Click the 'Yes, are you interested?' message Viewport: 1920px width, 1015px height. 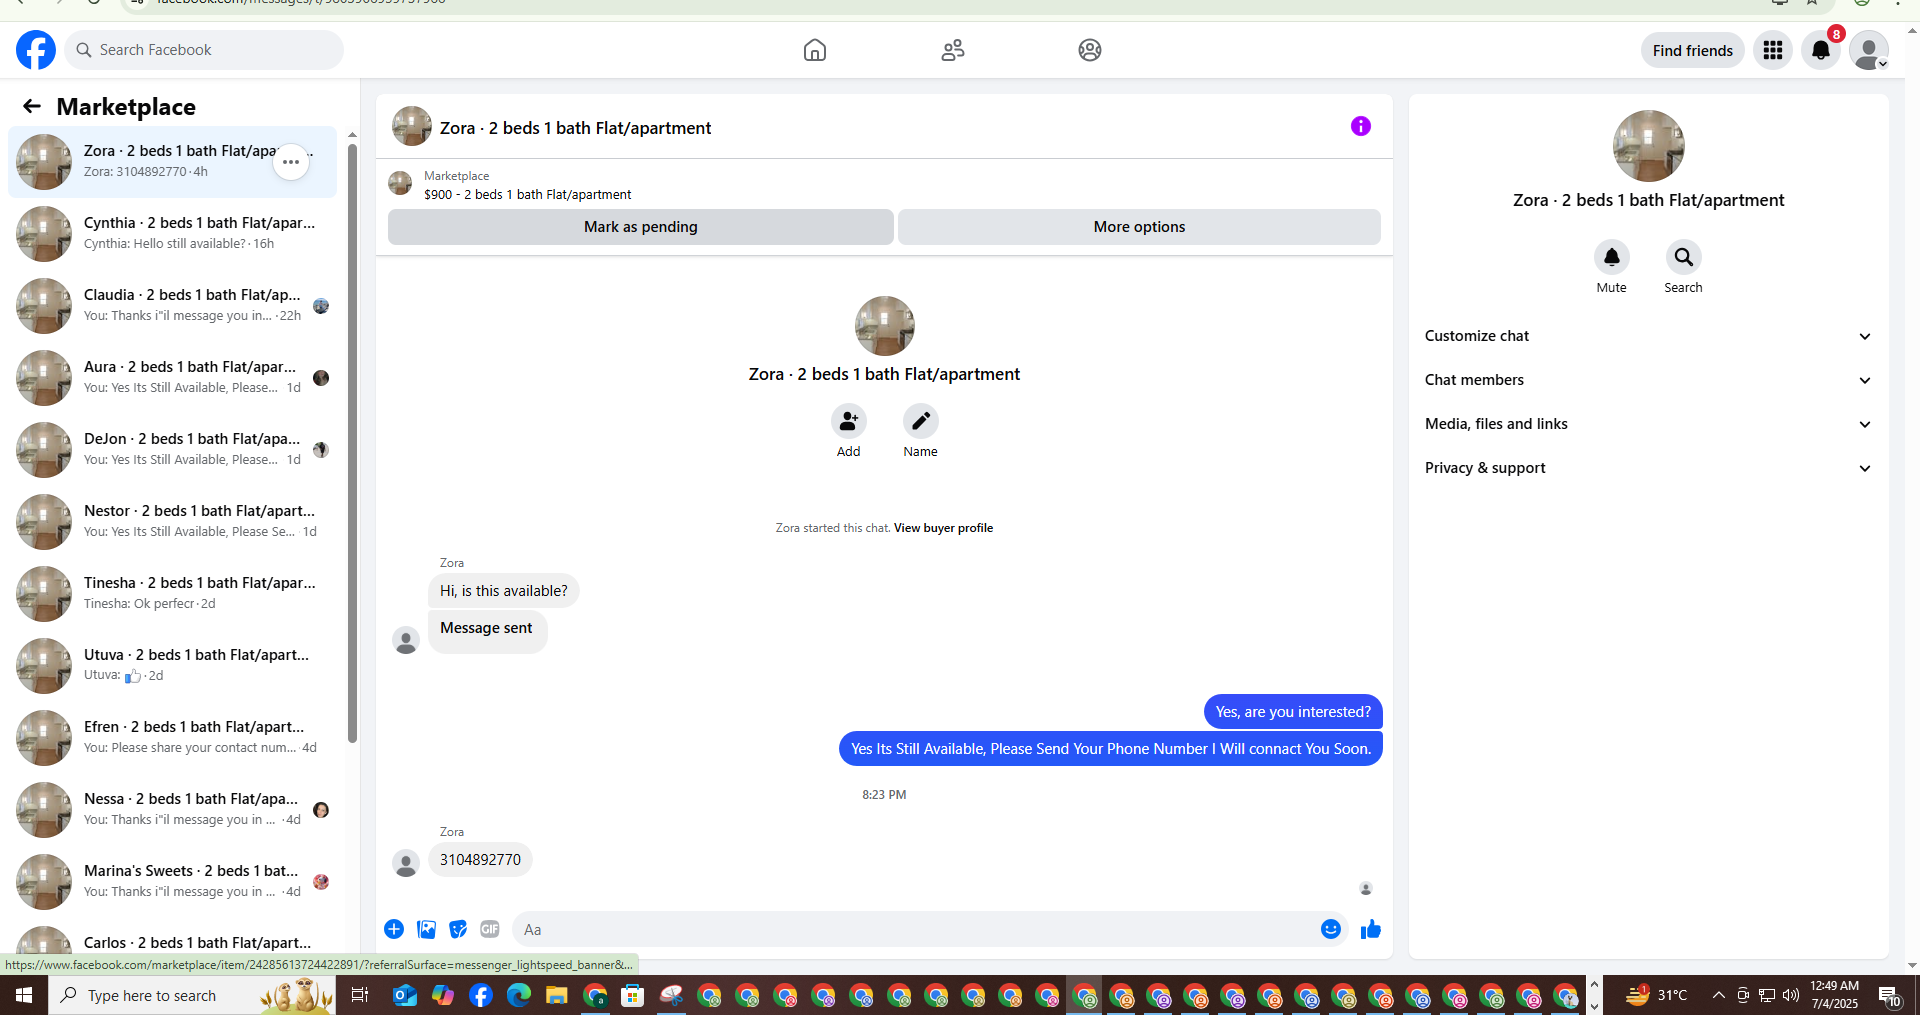1293,712
